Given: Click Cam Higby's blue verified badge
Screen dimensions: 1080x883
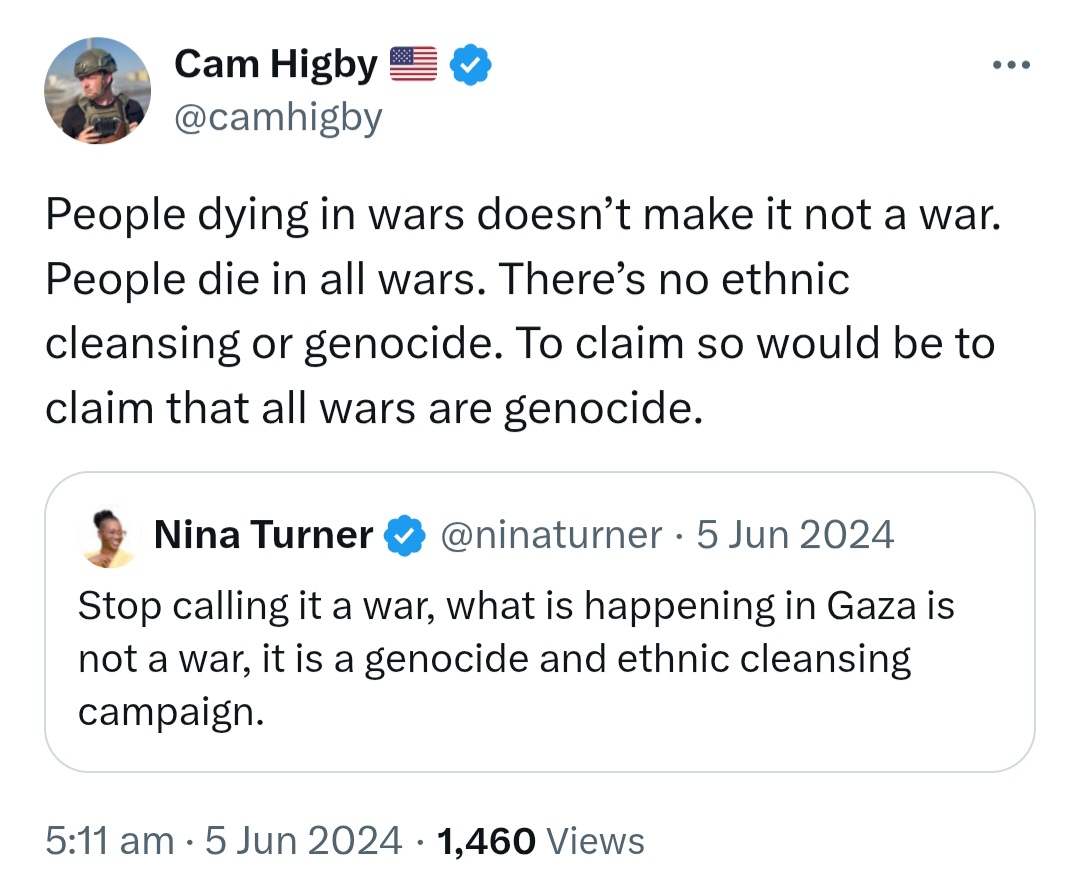Looking at the screenshot, I should [x=470, y=65].
